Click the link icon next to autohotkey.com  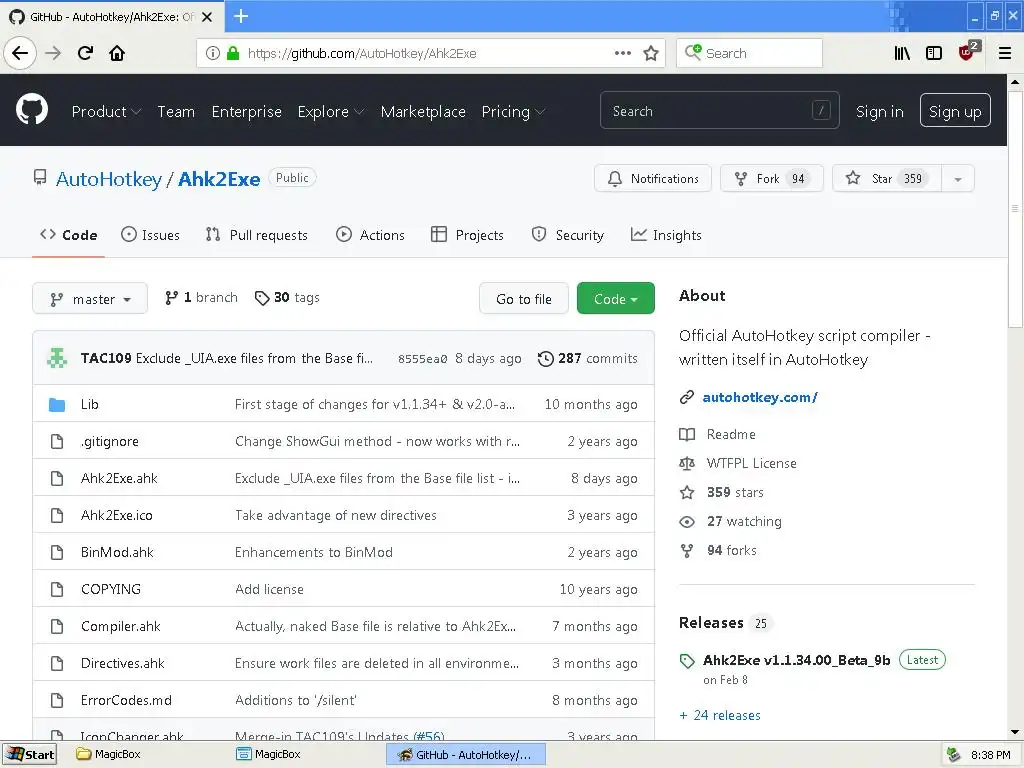(686, 397)
